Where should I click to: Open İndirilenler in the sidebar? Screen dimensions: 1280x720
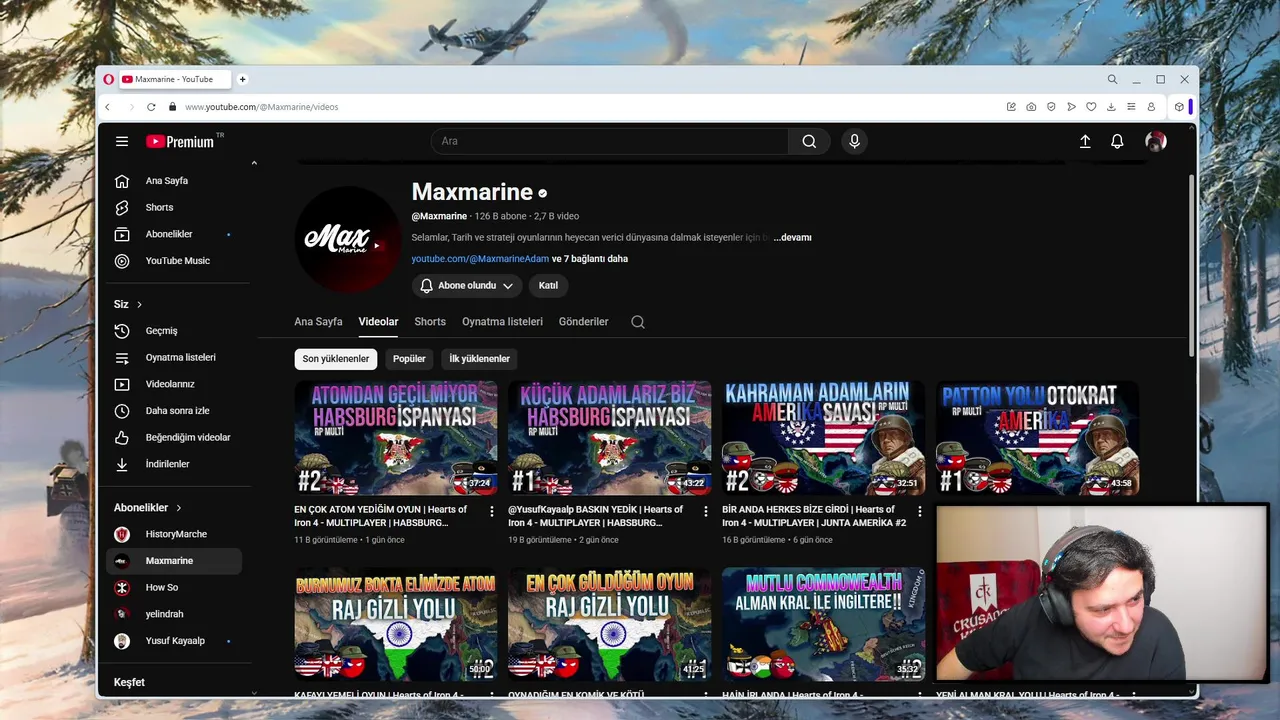tap(174, 464)
